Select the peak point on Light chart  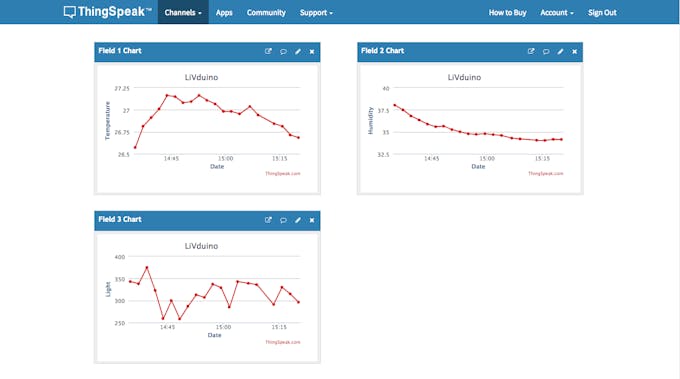coord(147,268)
